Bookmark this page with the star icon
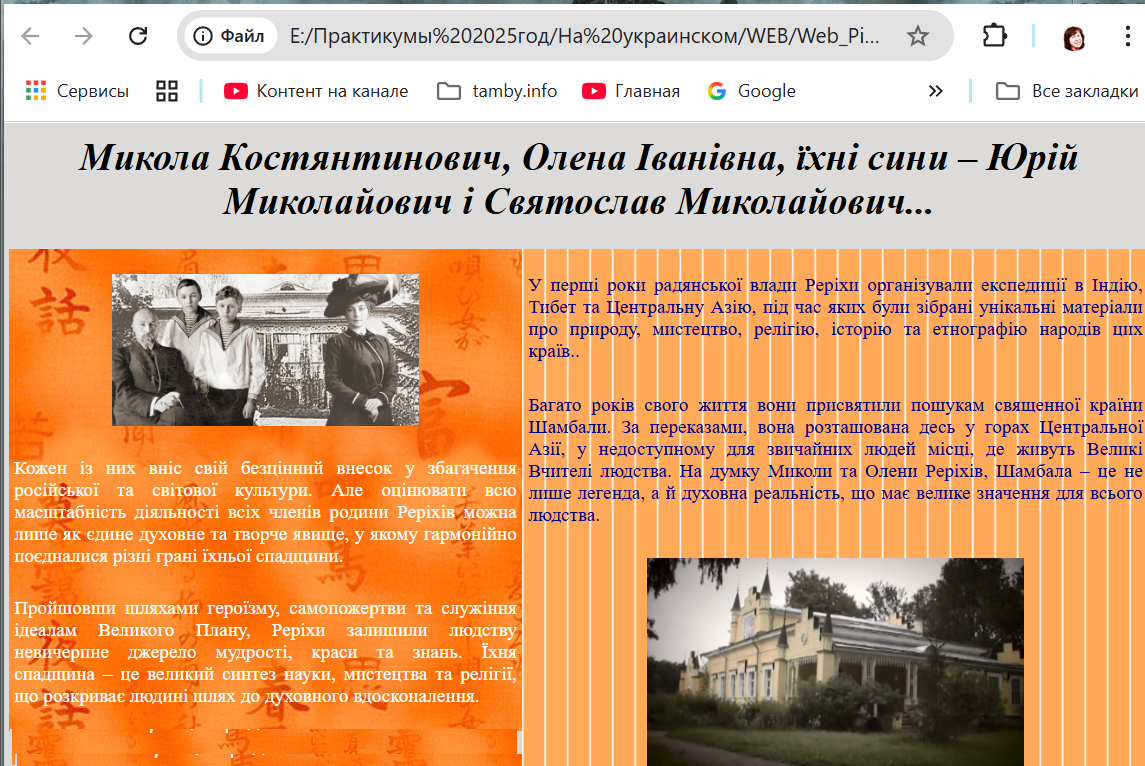 (x=917, y=37)
